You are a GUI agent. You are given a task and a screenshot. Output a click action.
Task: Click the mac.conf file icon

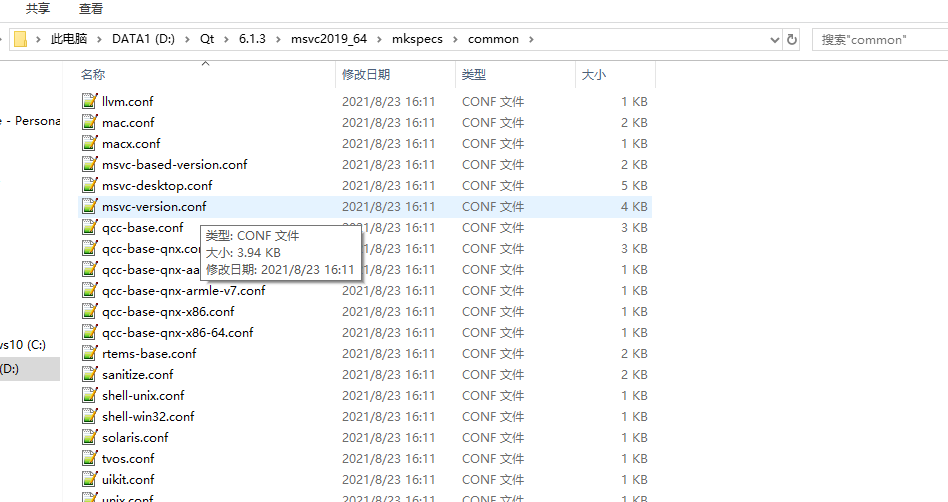tap(89, 122)
